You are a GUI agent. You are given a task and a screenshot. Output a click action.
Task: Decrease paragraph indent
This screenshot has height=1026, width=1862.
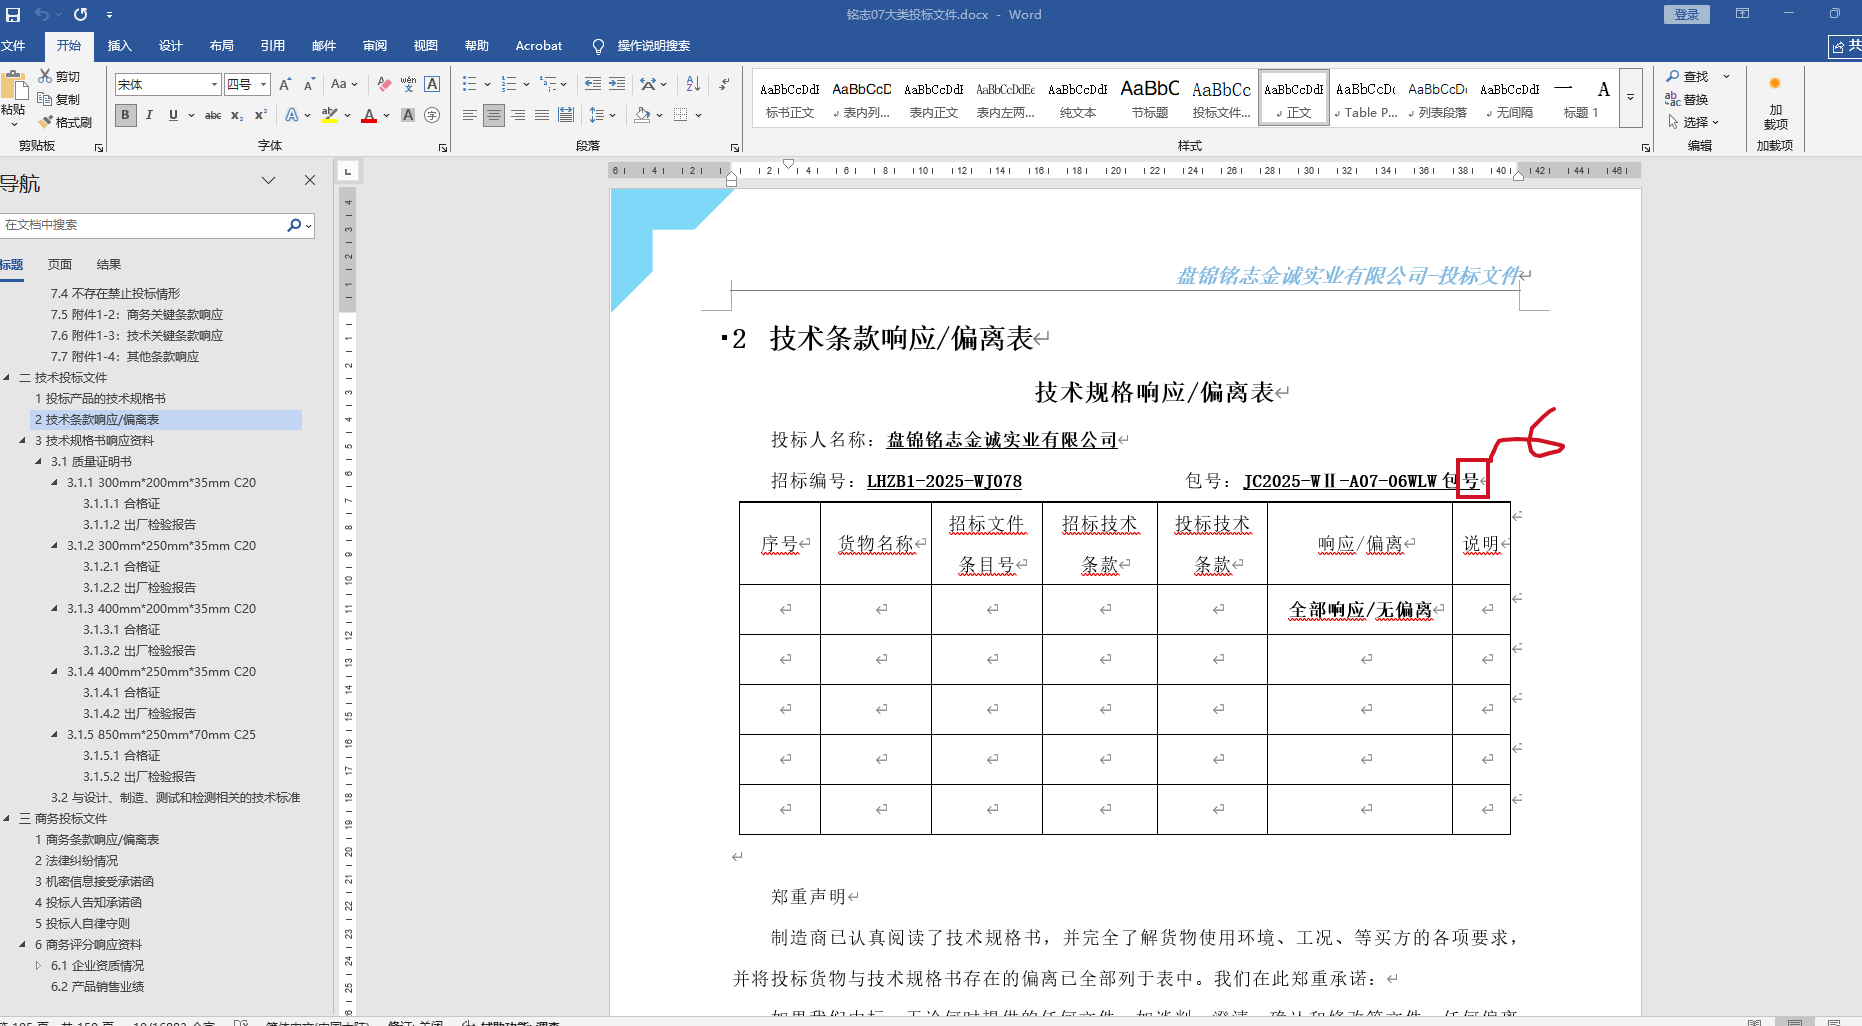pyautogui.click(x=593, y=84)
